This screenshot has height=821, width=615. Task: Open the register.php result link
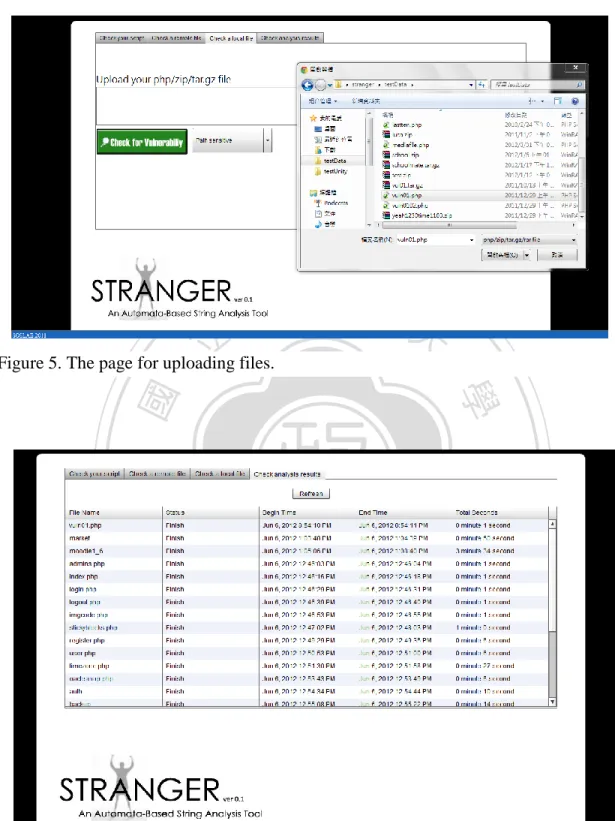[87, 640]
